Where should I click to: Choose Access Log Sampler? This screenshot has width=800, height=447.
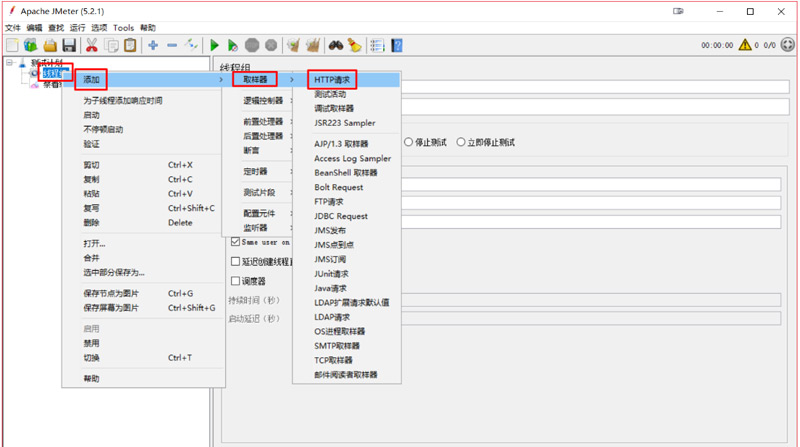tap(353, 158)
